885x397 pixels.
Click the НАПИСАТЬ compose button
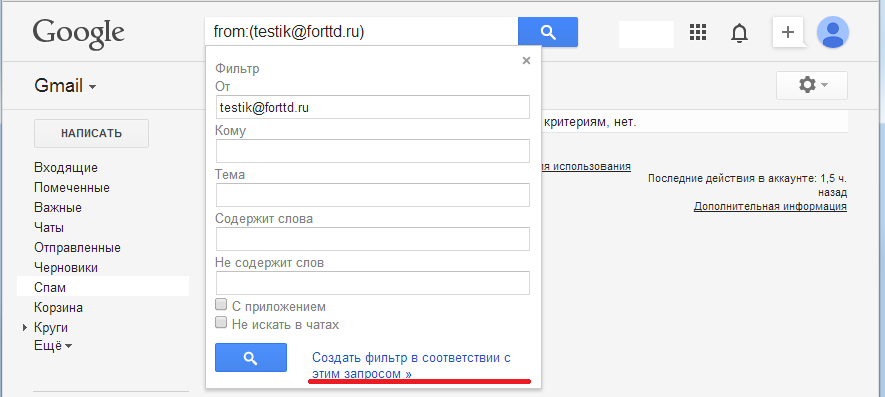[91, 133]
